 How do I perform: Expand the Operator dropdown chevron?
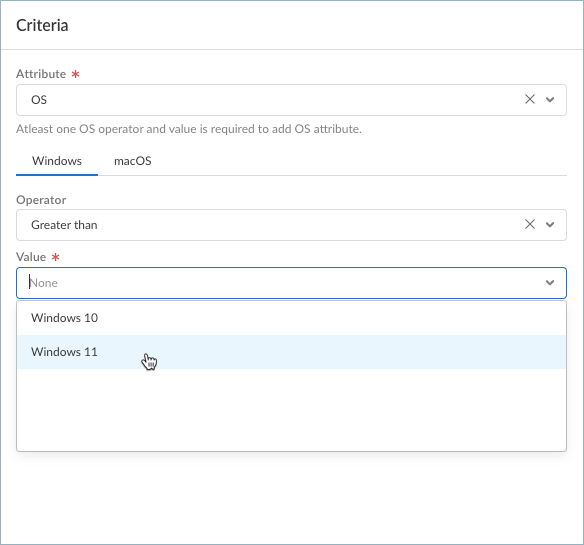pos(550,225)
